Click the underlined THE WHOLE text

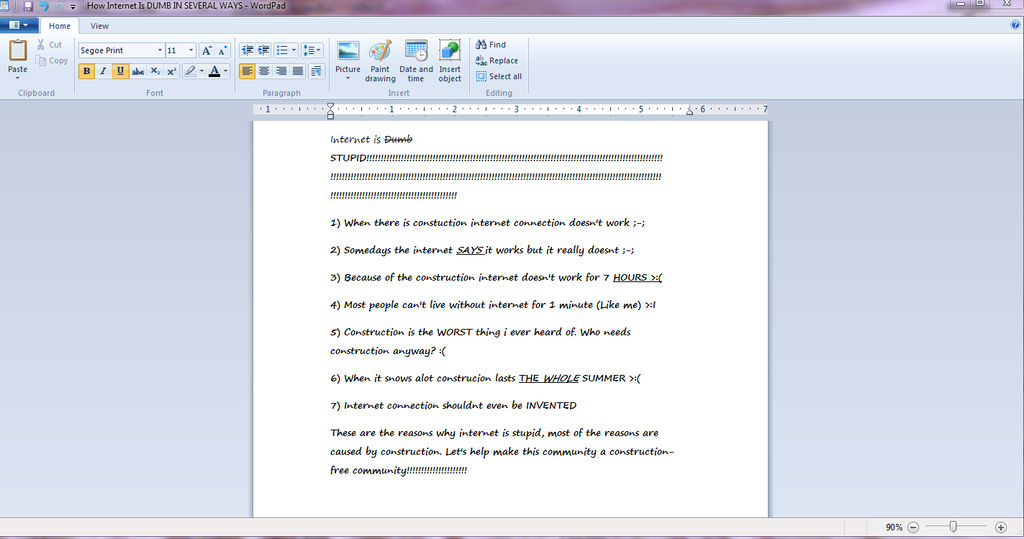pos(549,378)
